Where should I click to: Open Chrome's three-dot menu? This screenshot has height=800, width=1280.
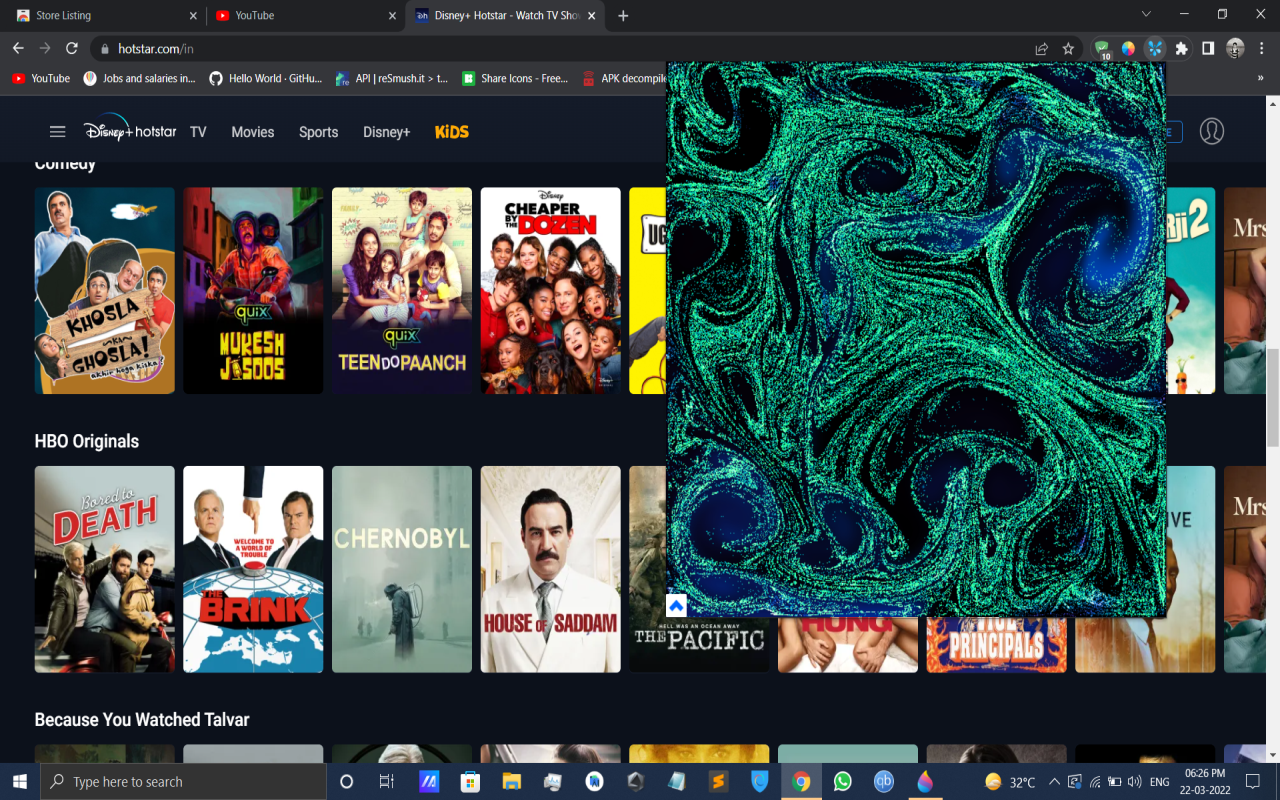(x=1262, y=48)
